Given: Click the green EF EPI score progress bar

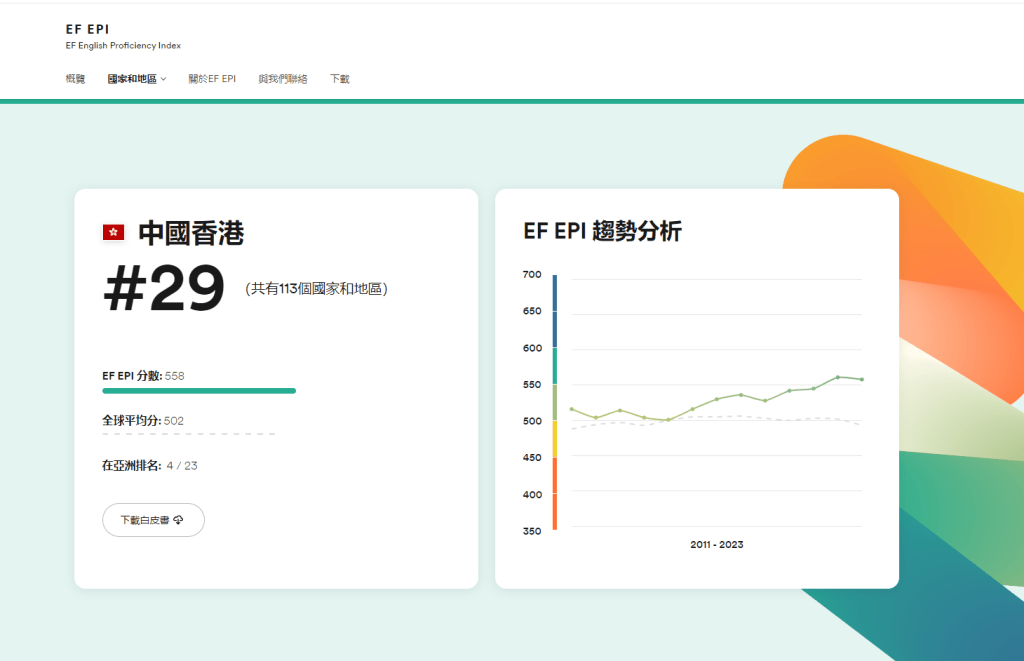Looking at the screenshot, I should tap(199, 391).
